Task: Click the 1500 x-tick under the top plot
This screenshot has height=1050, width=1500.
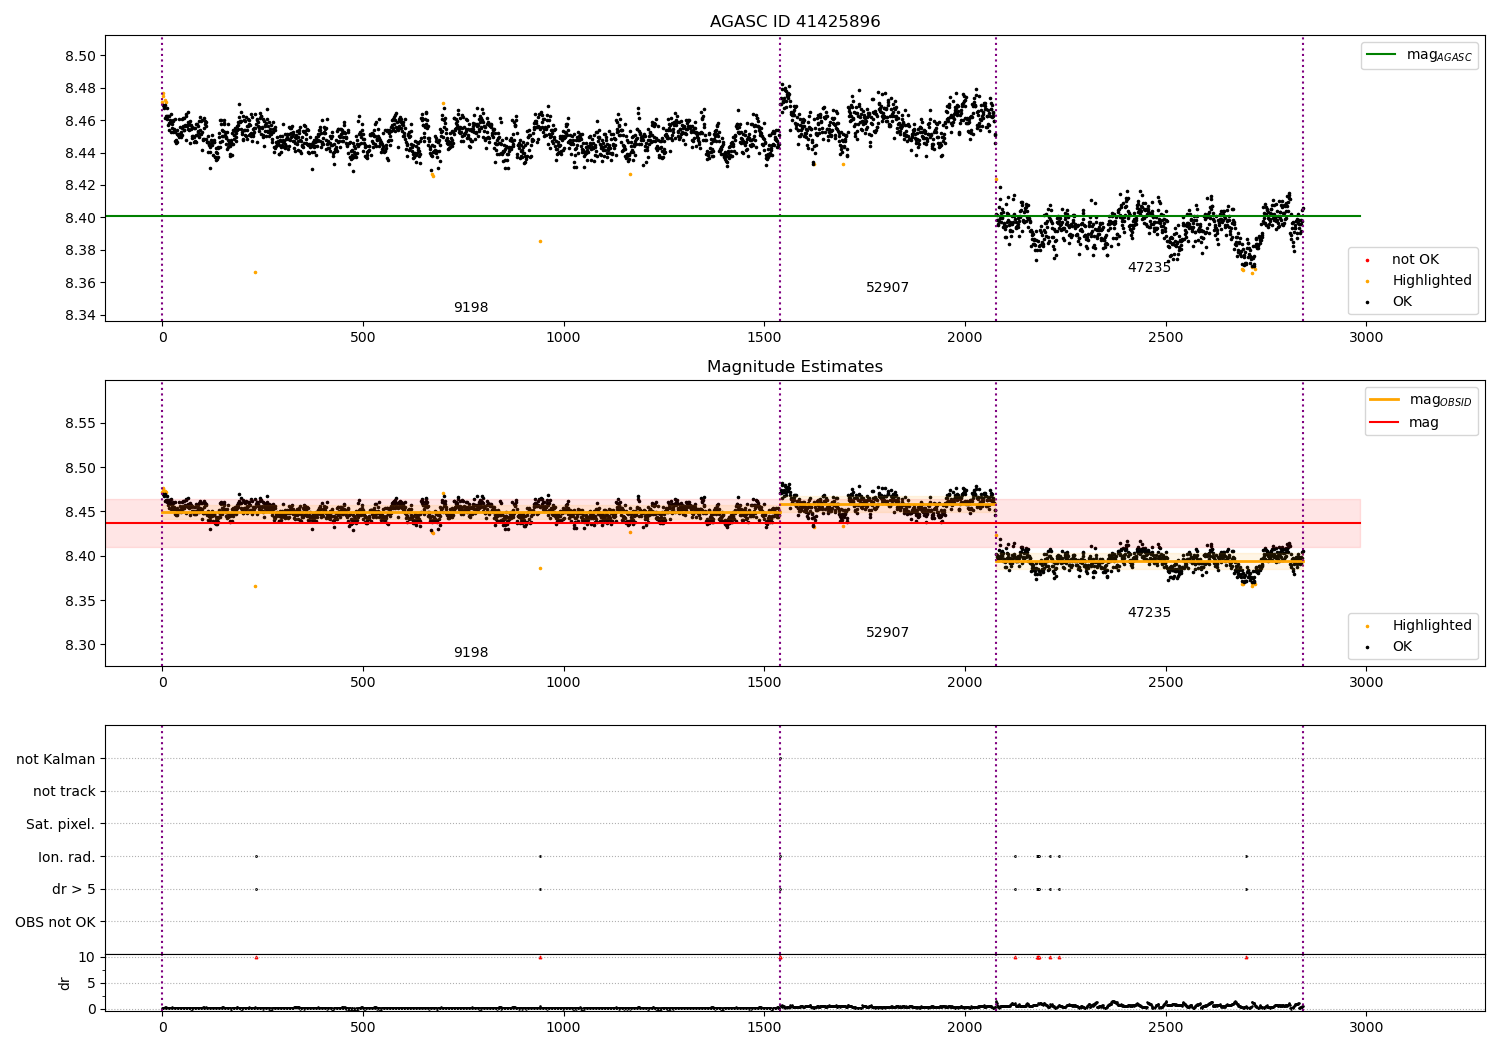Action: 764,337
